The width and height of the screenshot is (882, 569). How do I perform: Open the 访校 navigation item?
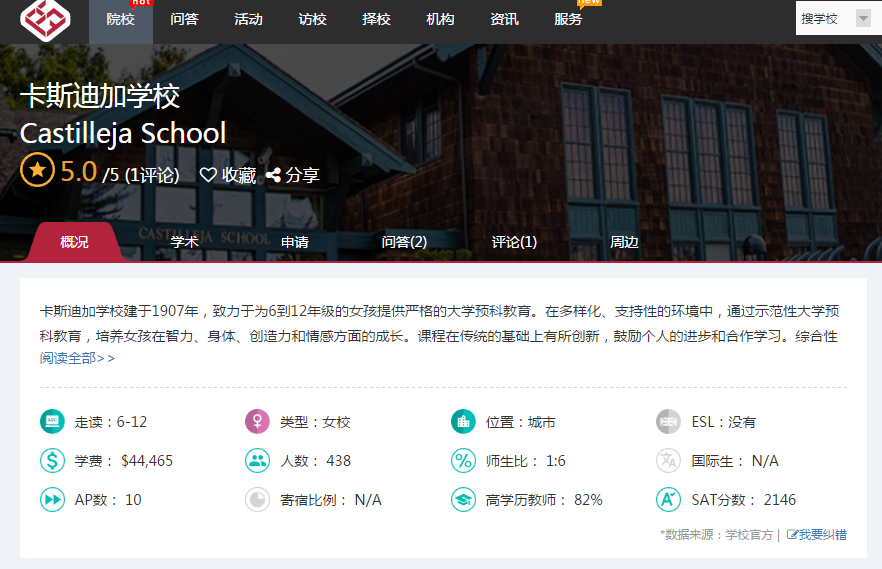(x=313, y=20)
